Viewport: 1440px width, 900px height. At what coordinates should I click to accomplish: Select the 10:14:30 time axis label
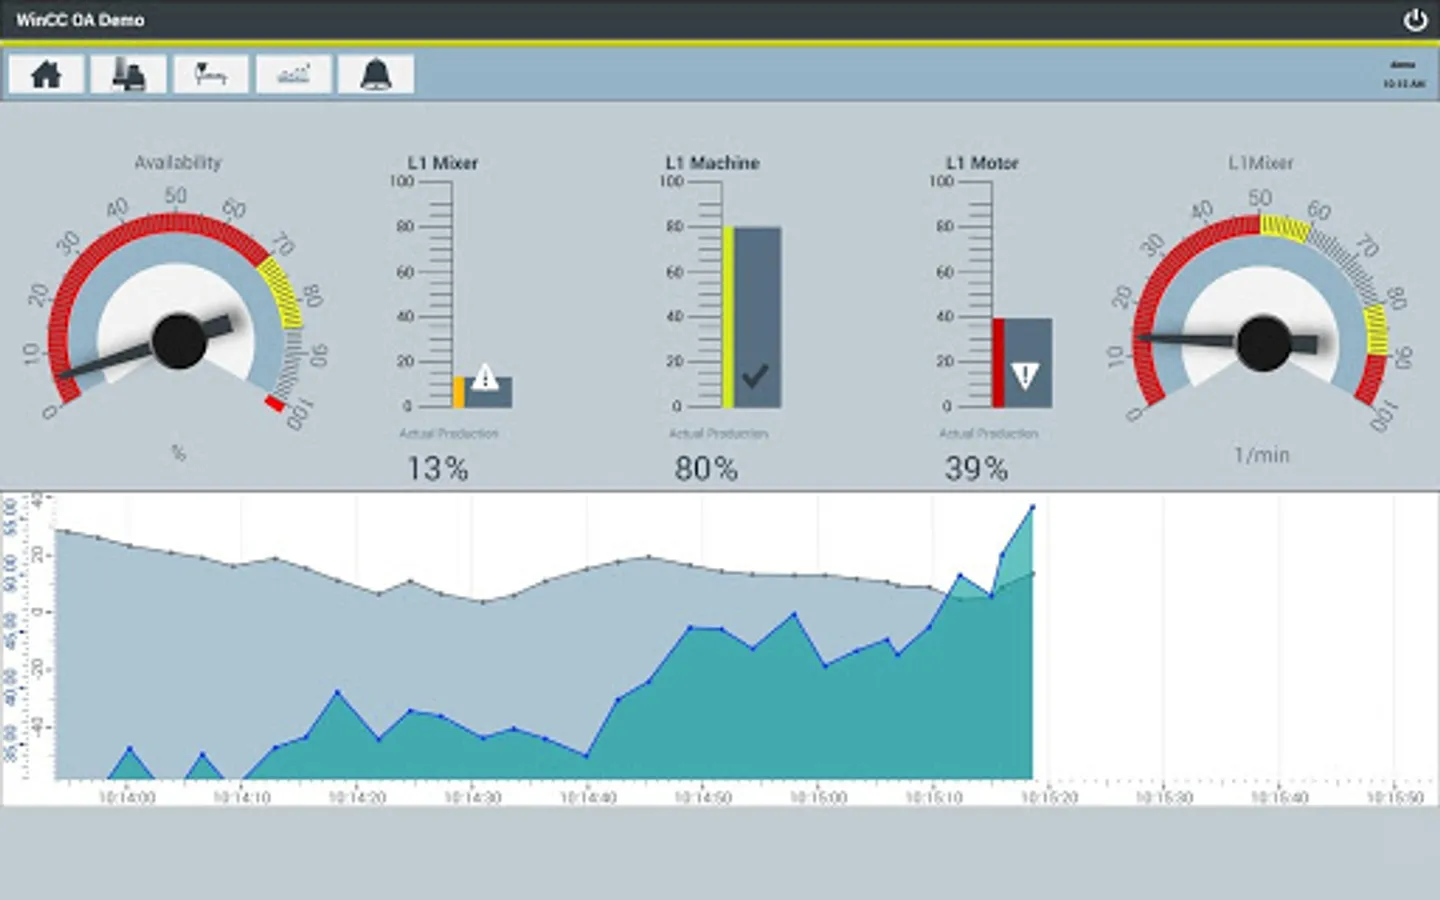[x=472, y=797]
